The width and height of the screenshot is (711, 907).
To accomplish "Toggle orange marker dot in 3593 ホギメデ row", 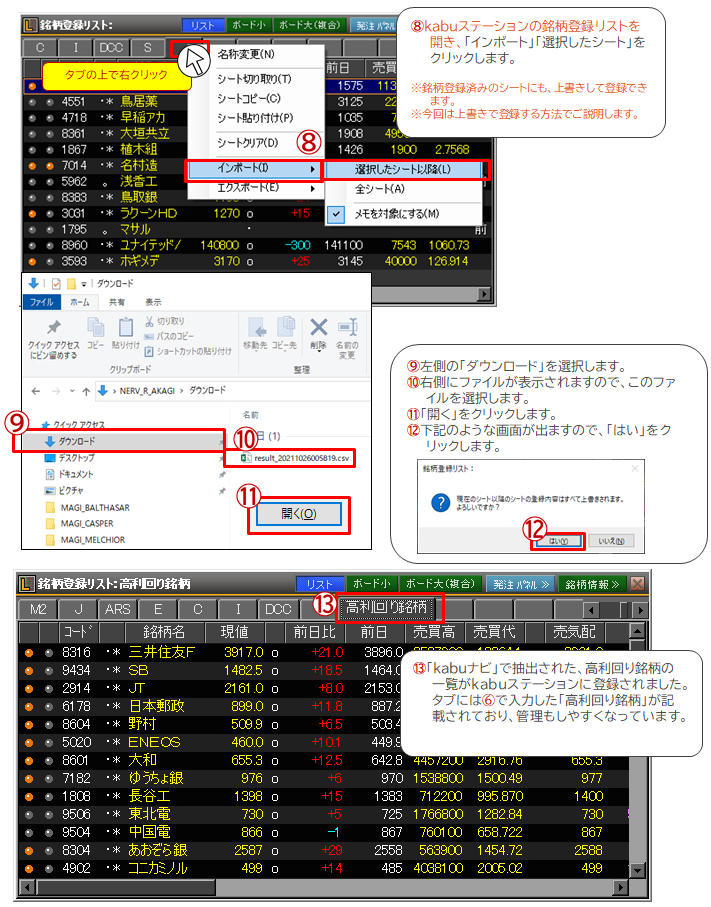I will pos(32,261).
